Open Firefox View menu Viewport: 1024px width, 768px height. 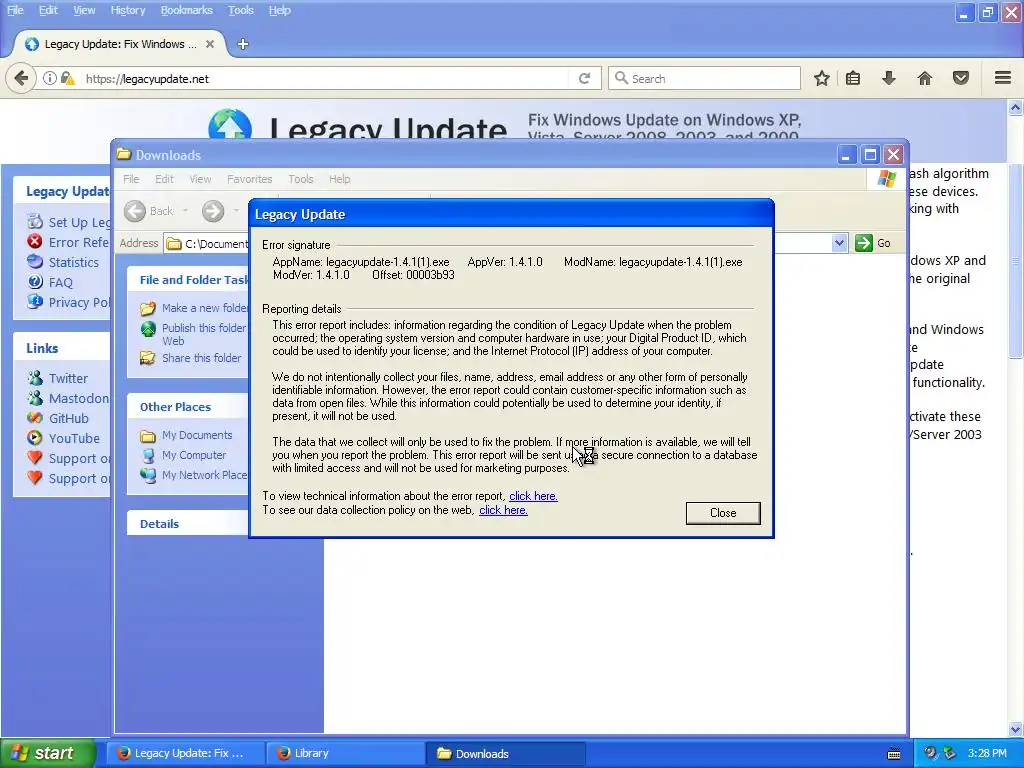[84, 10]
